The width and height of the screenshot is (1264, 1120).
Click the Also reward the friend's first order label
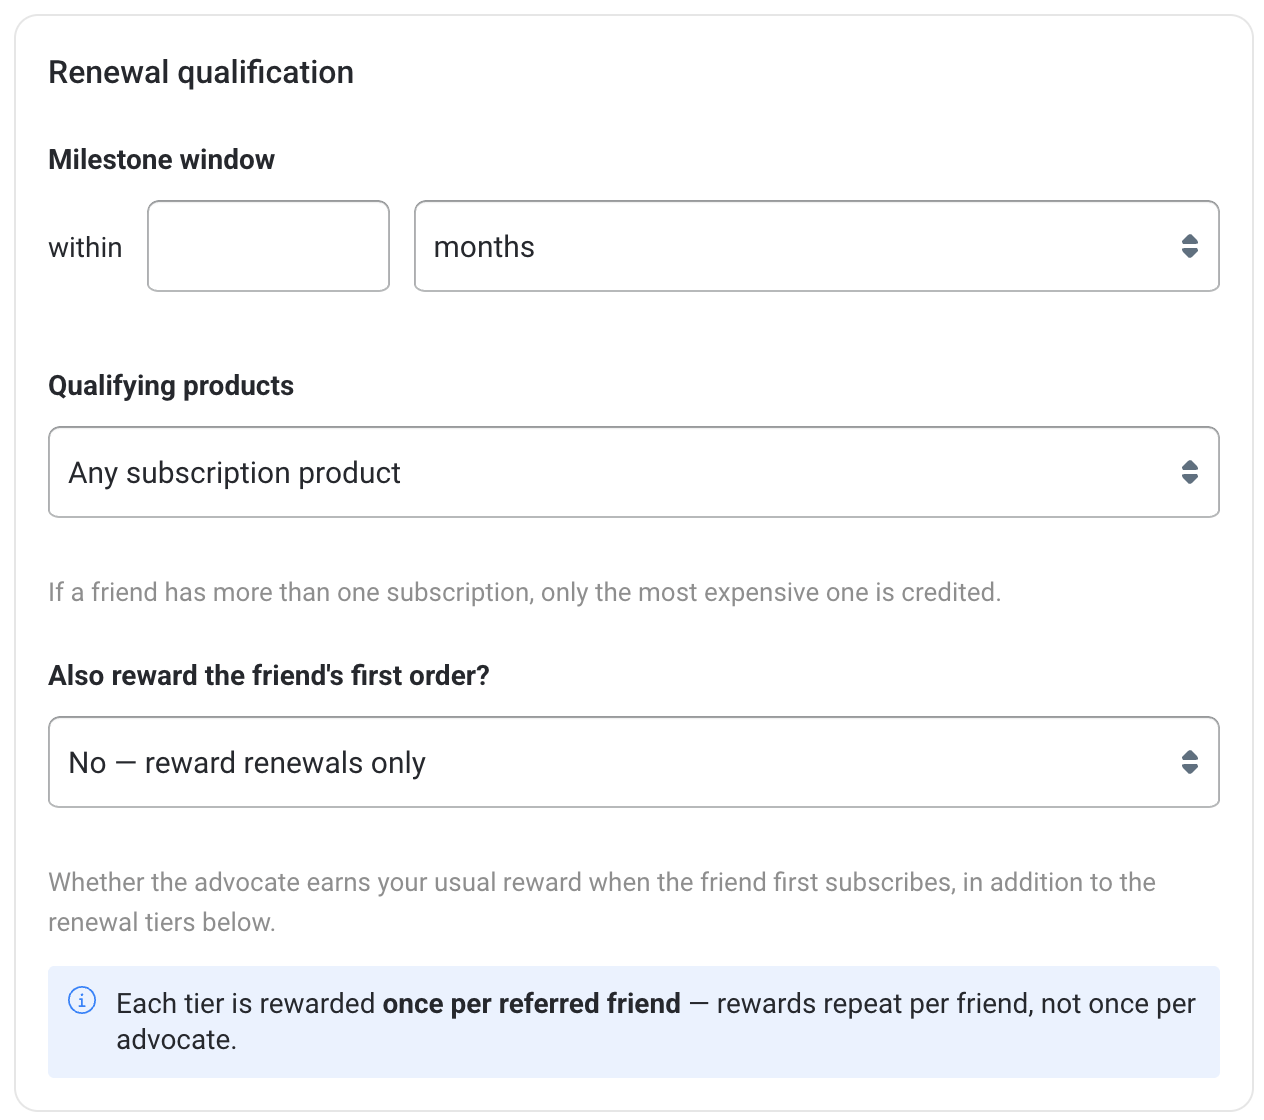[269, 676]
